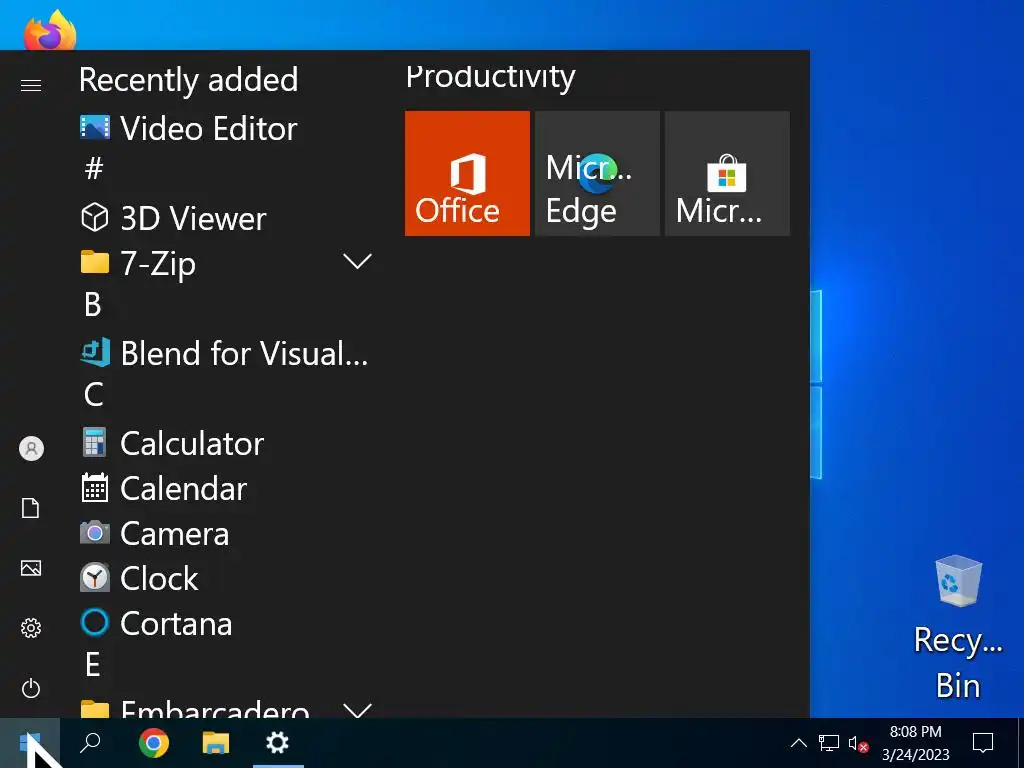Open the user account icon
Image resolution: width=1024 pixels, height=768 pixels.
(x=31, y=449)
